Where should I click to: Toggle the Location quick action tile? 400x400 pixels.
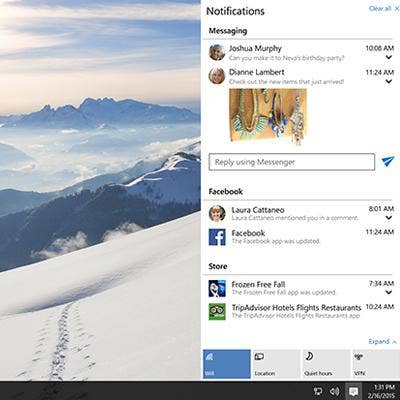tap(276, 364)
